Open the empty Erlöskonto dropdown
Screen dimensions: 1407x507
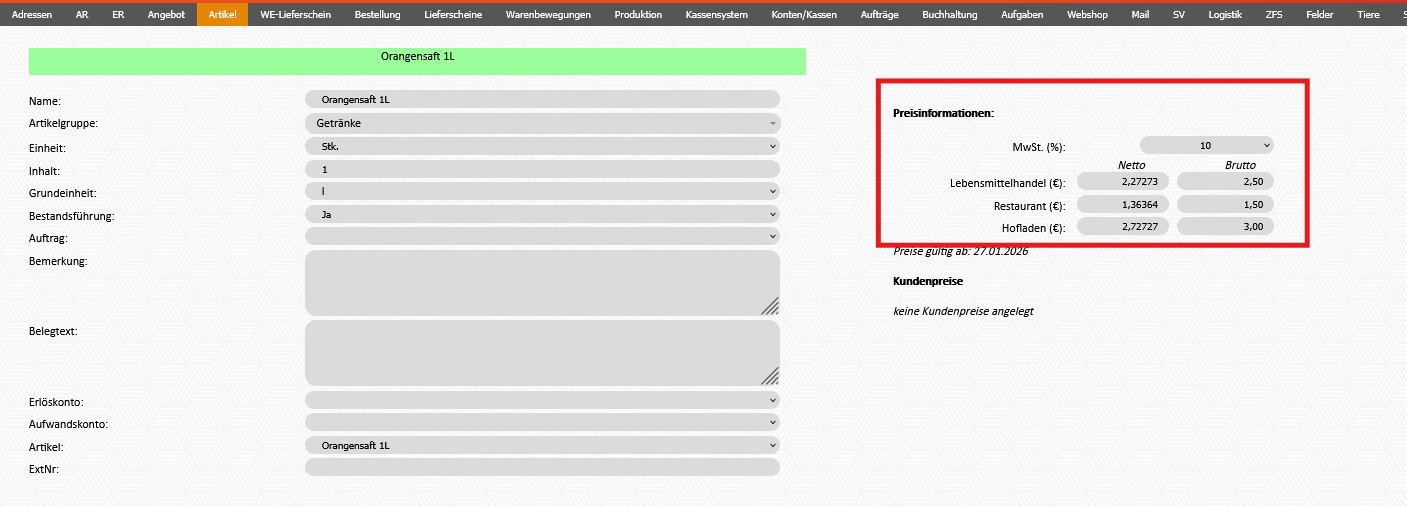click(x=542, y=400)
